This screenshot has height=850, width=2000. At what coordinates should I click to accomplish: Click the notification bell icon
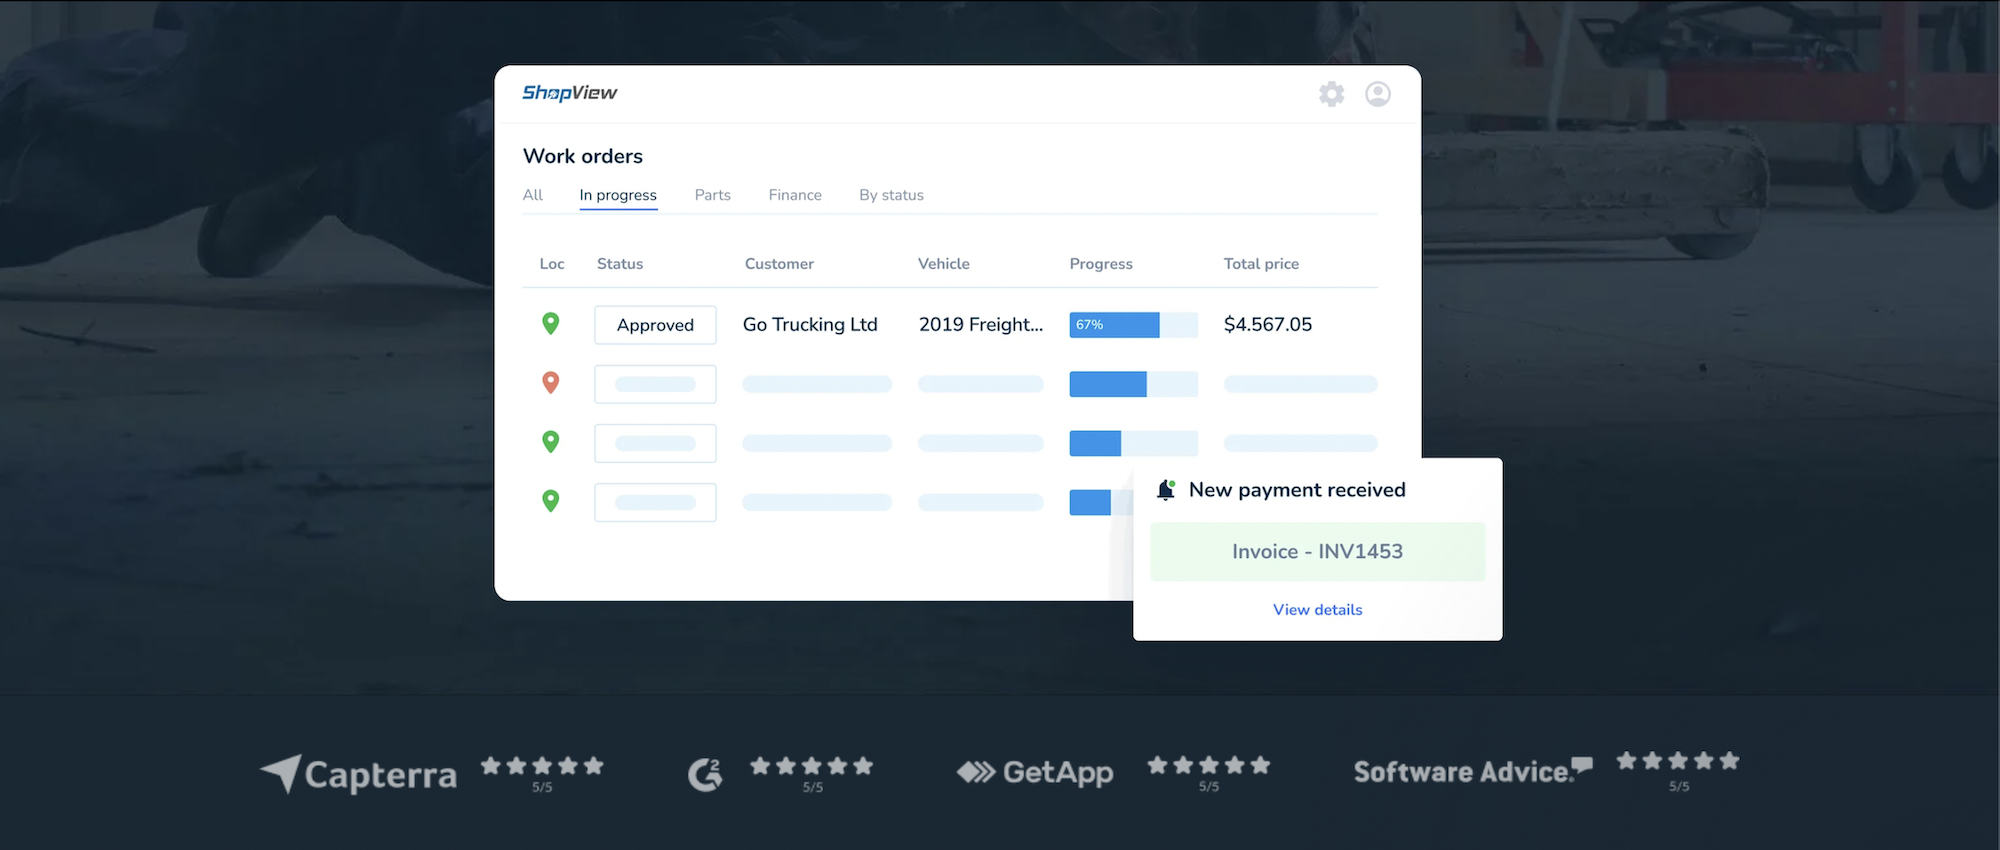tap(1165, 490)
